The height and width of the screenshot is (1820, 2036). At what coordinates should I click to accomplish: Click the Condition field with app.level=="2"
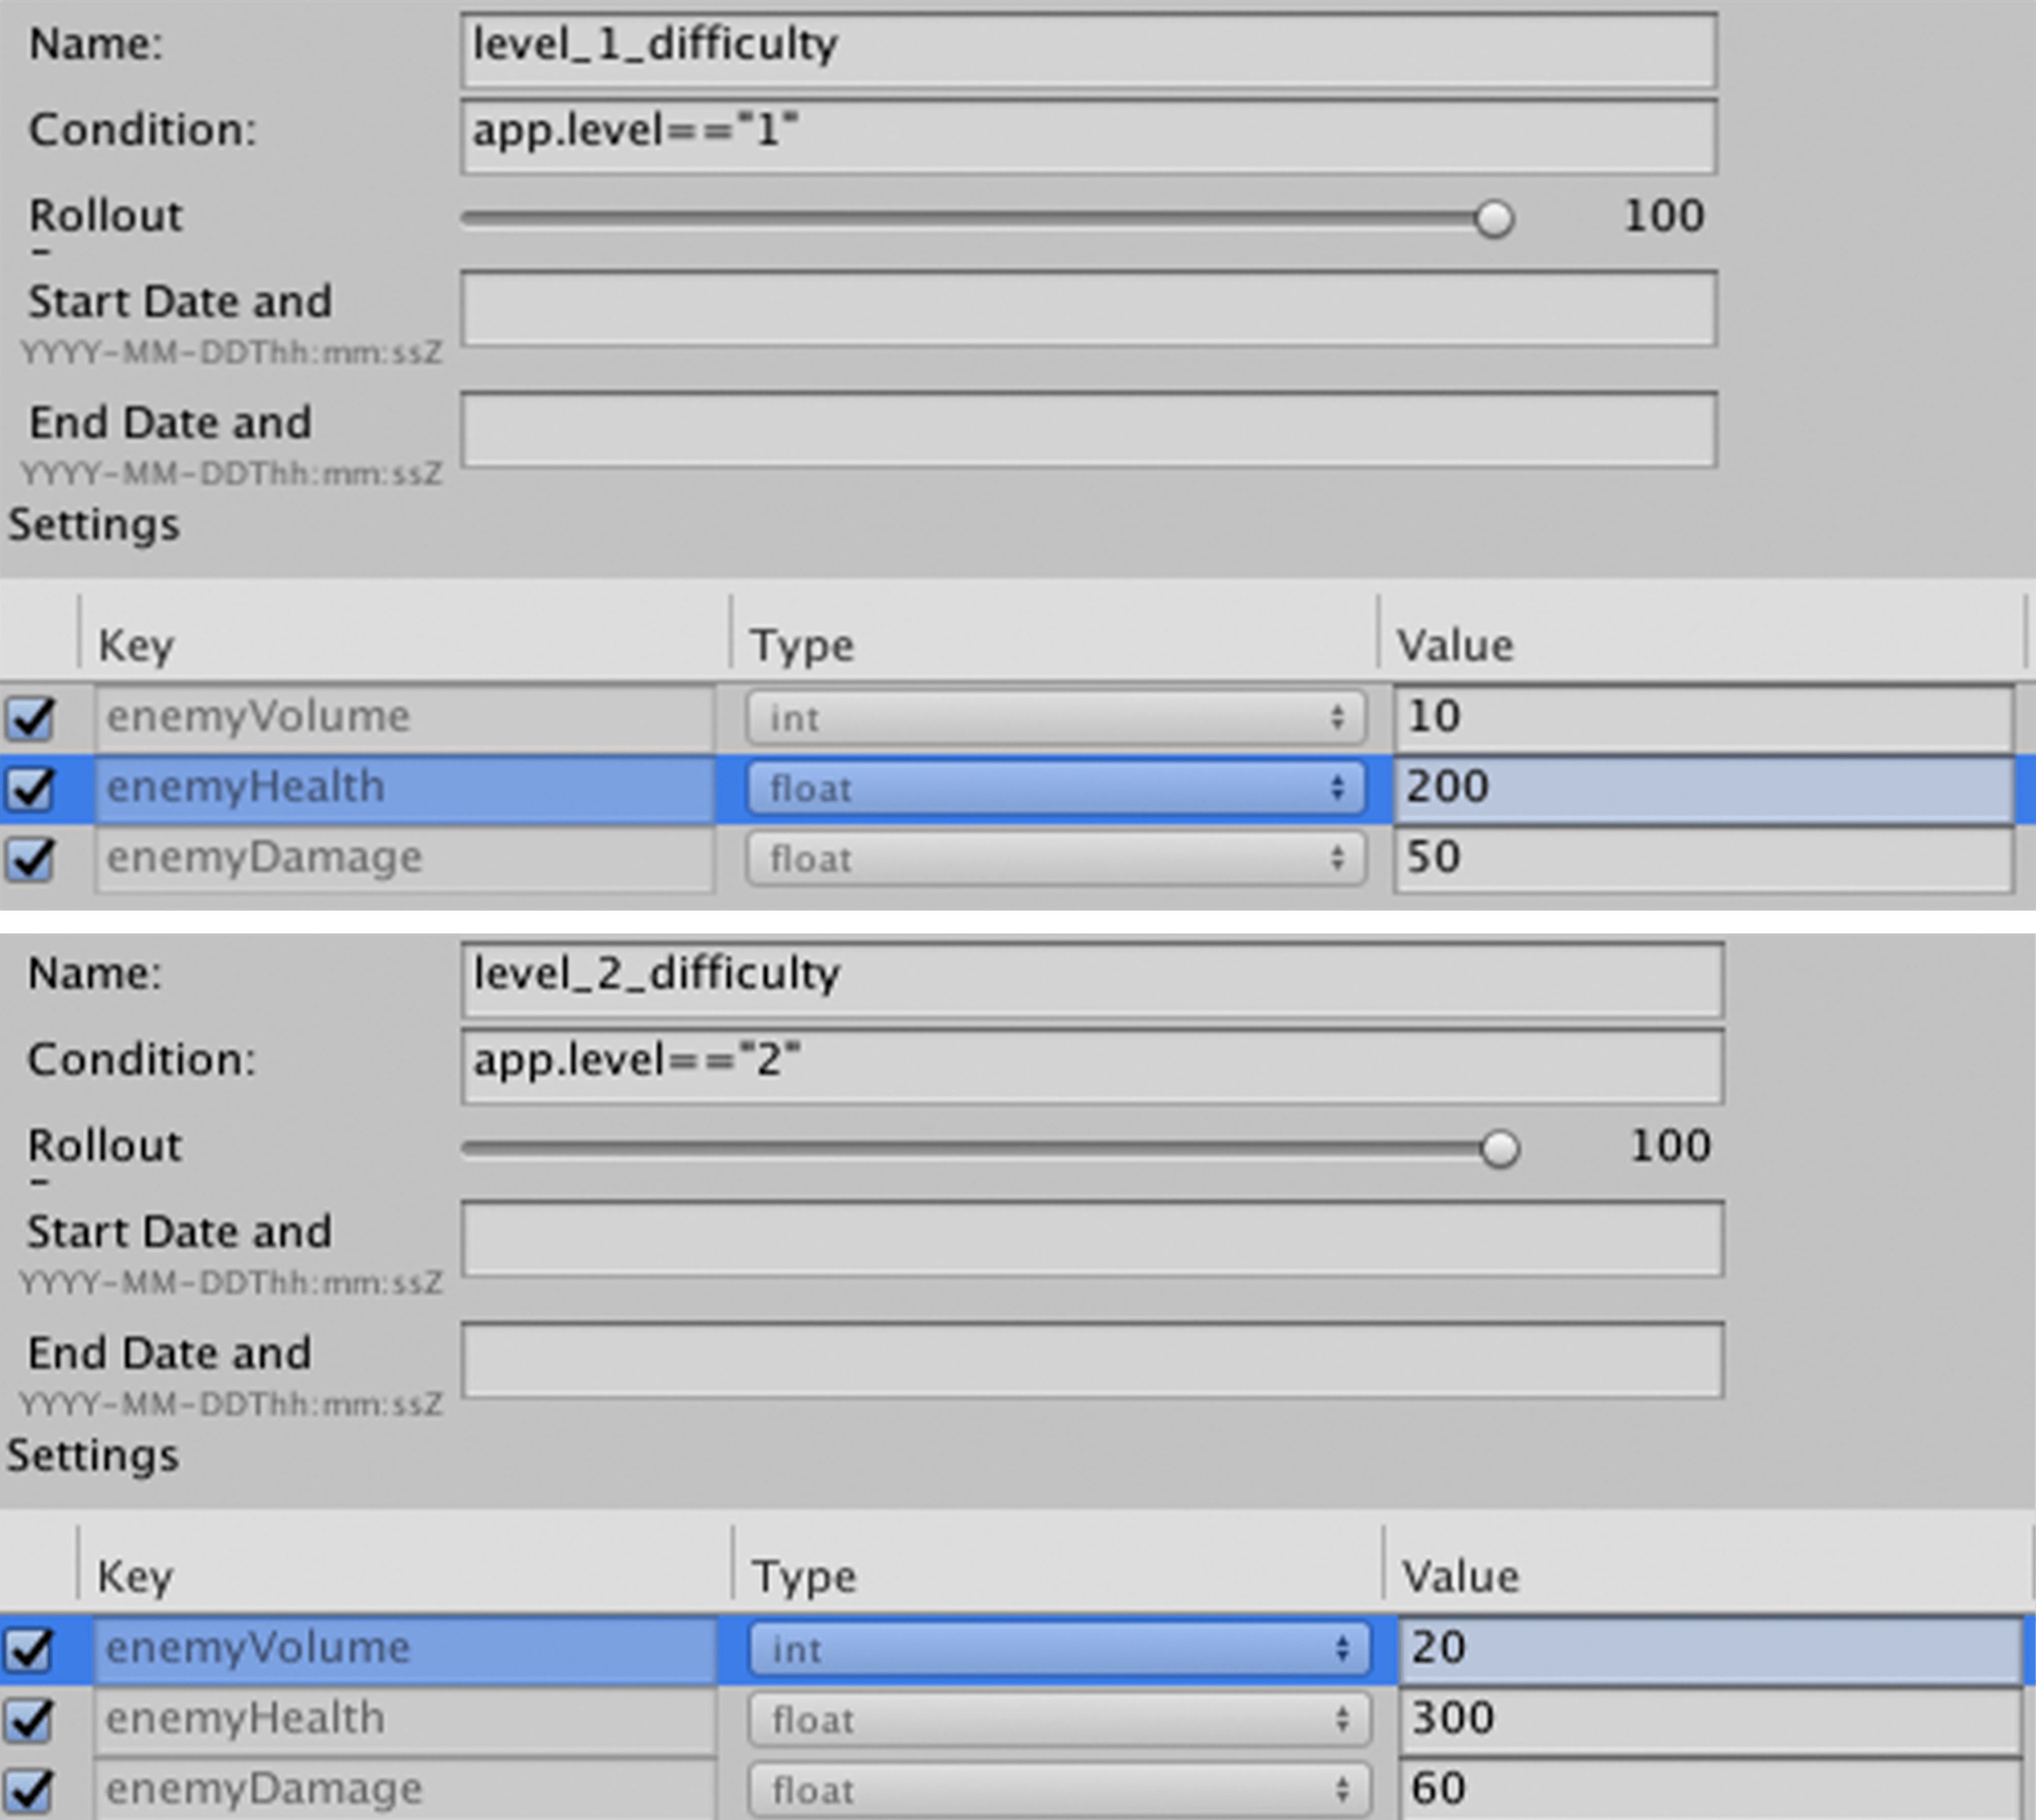click(1092, 1066)
